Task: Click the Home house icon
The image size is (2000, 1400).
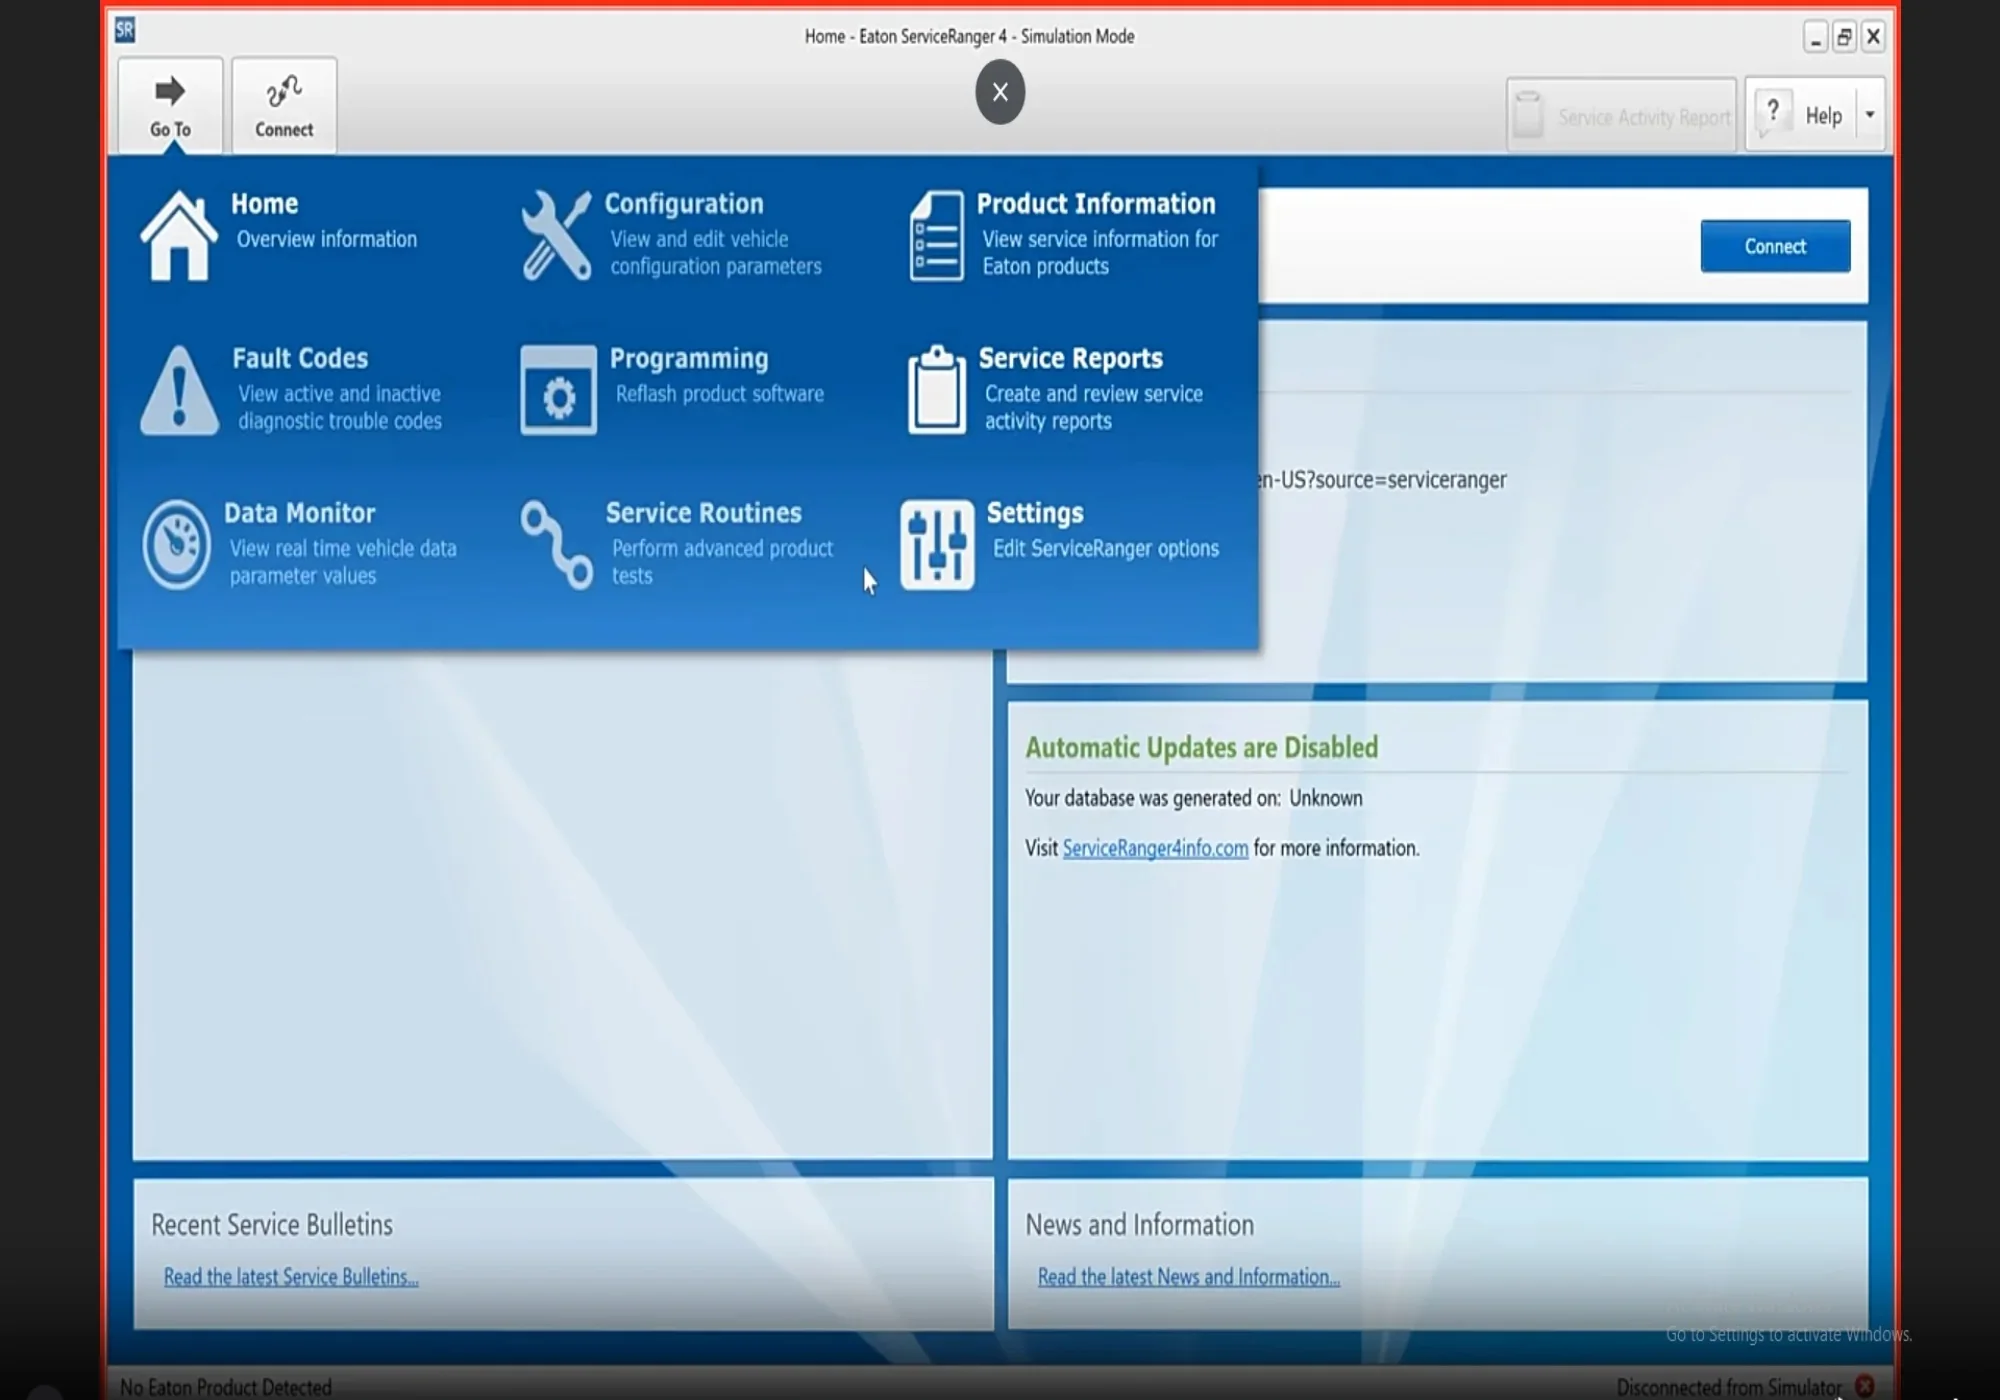Action: point(178,234)
